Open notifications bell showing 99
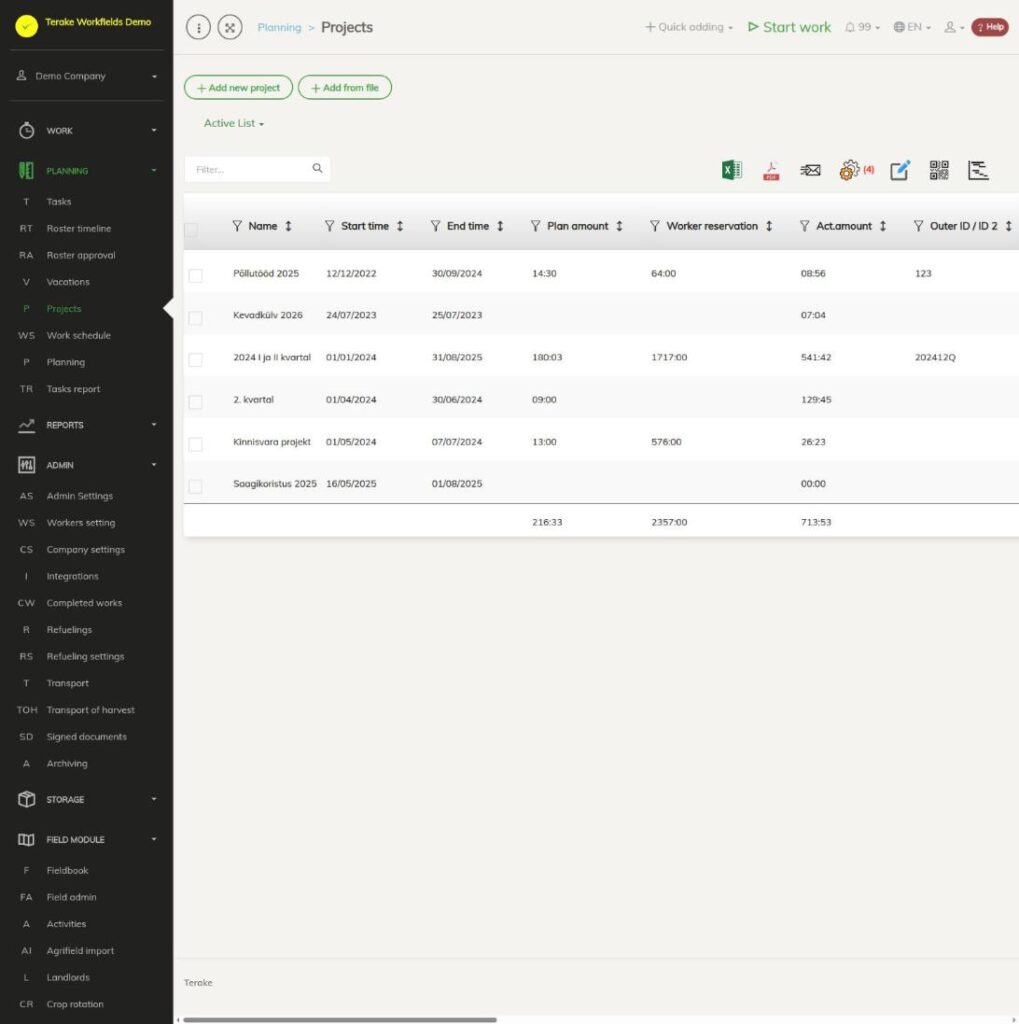This screenshot has width=1019, height=1024. [x=862, y=27]
